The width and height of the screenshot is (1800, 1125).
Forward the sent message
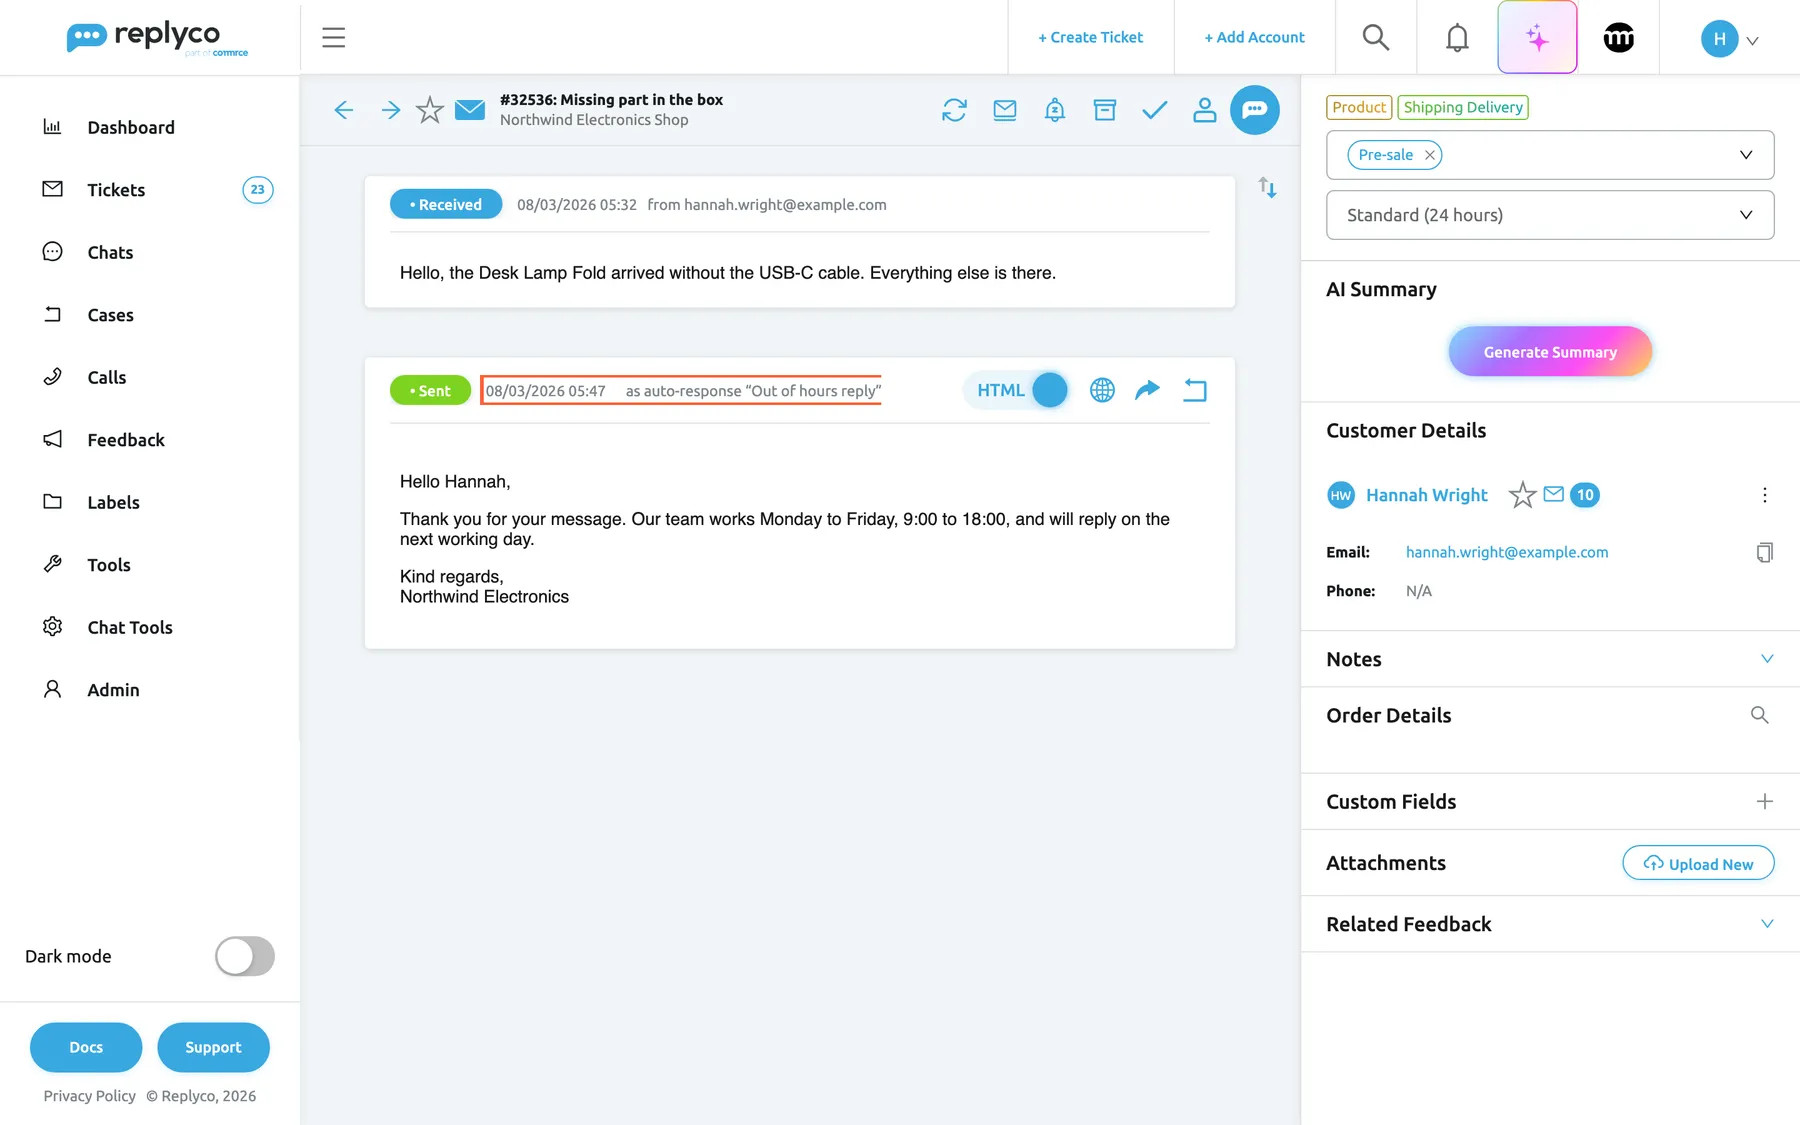tap(1148, 390)
